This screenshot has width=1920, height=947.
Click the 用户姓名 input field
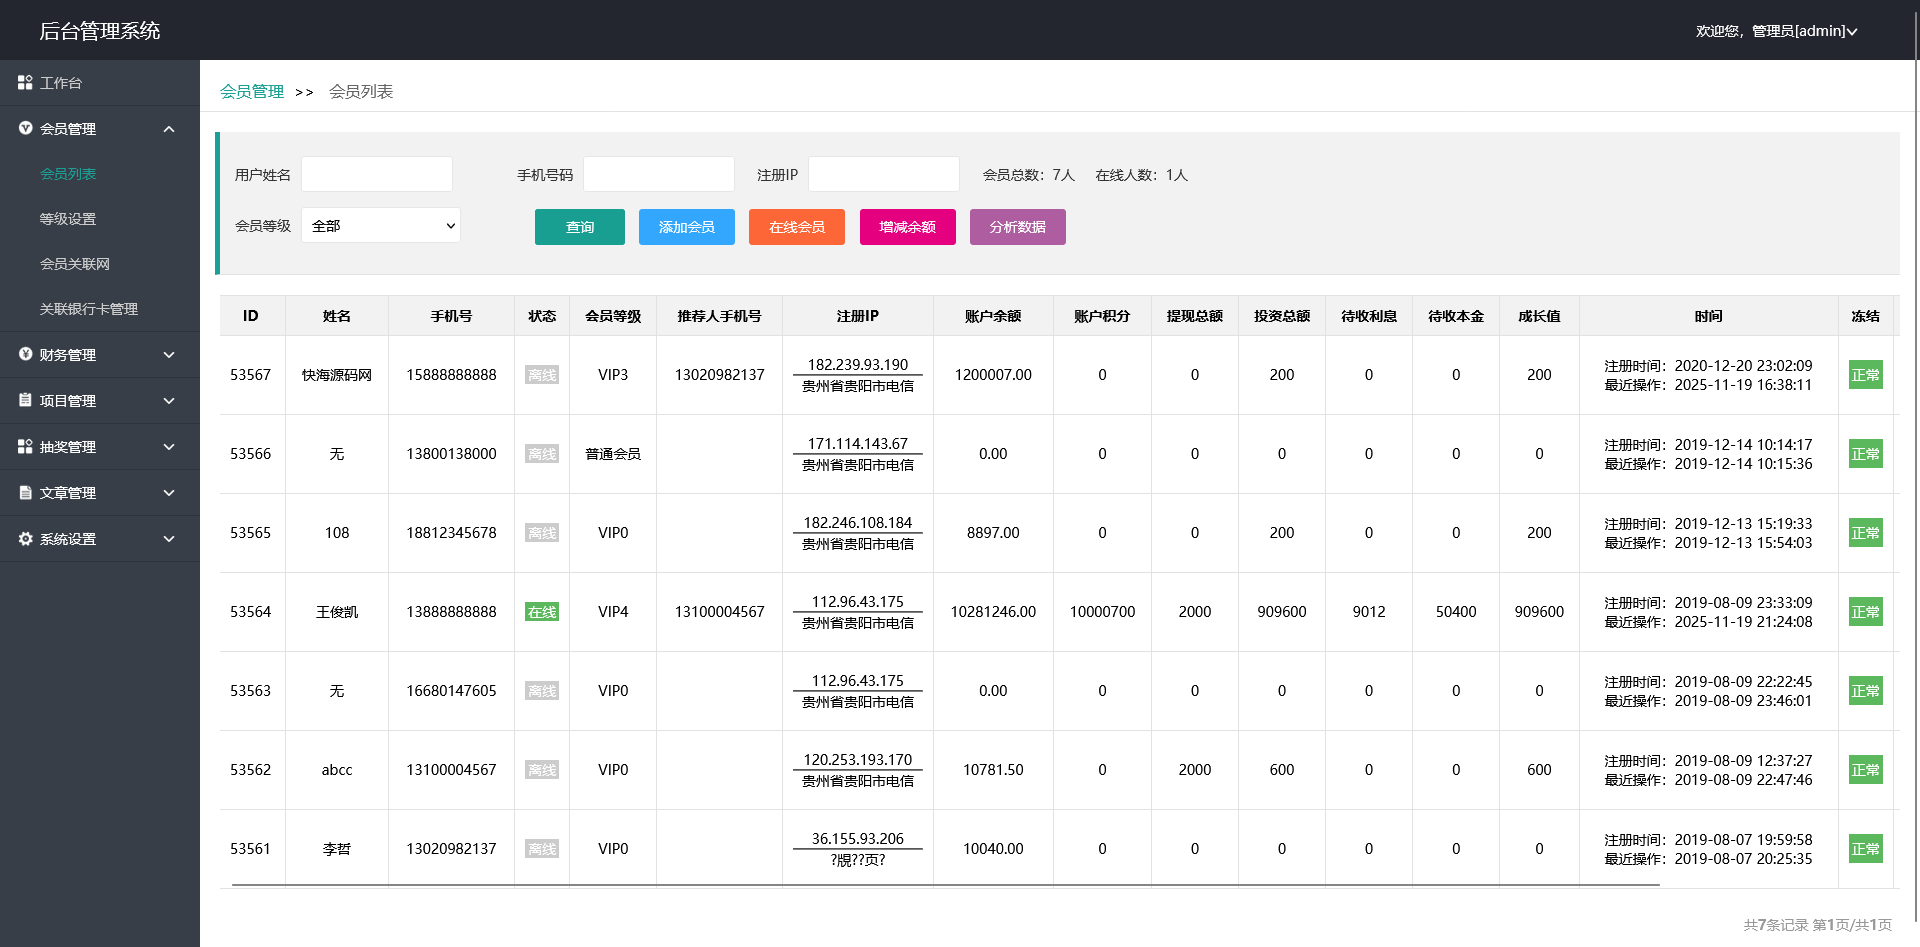(377, 175)
